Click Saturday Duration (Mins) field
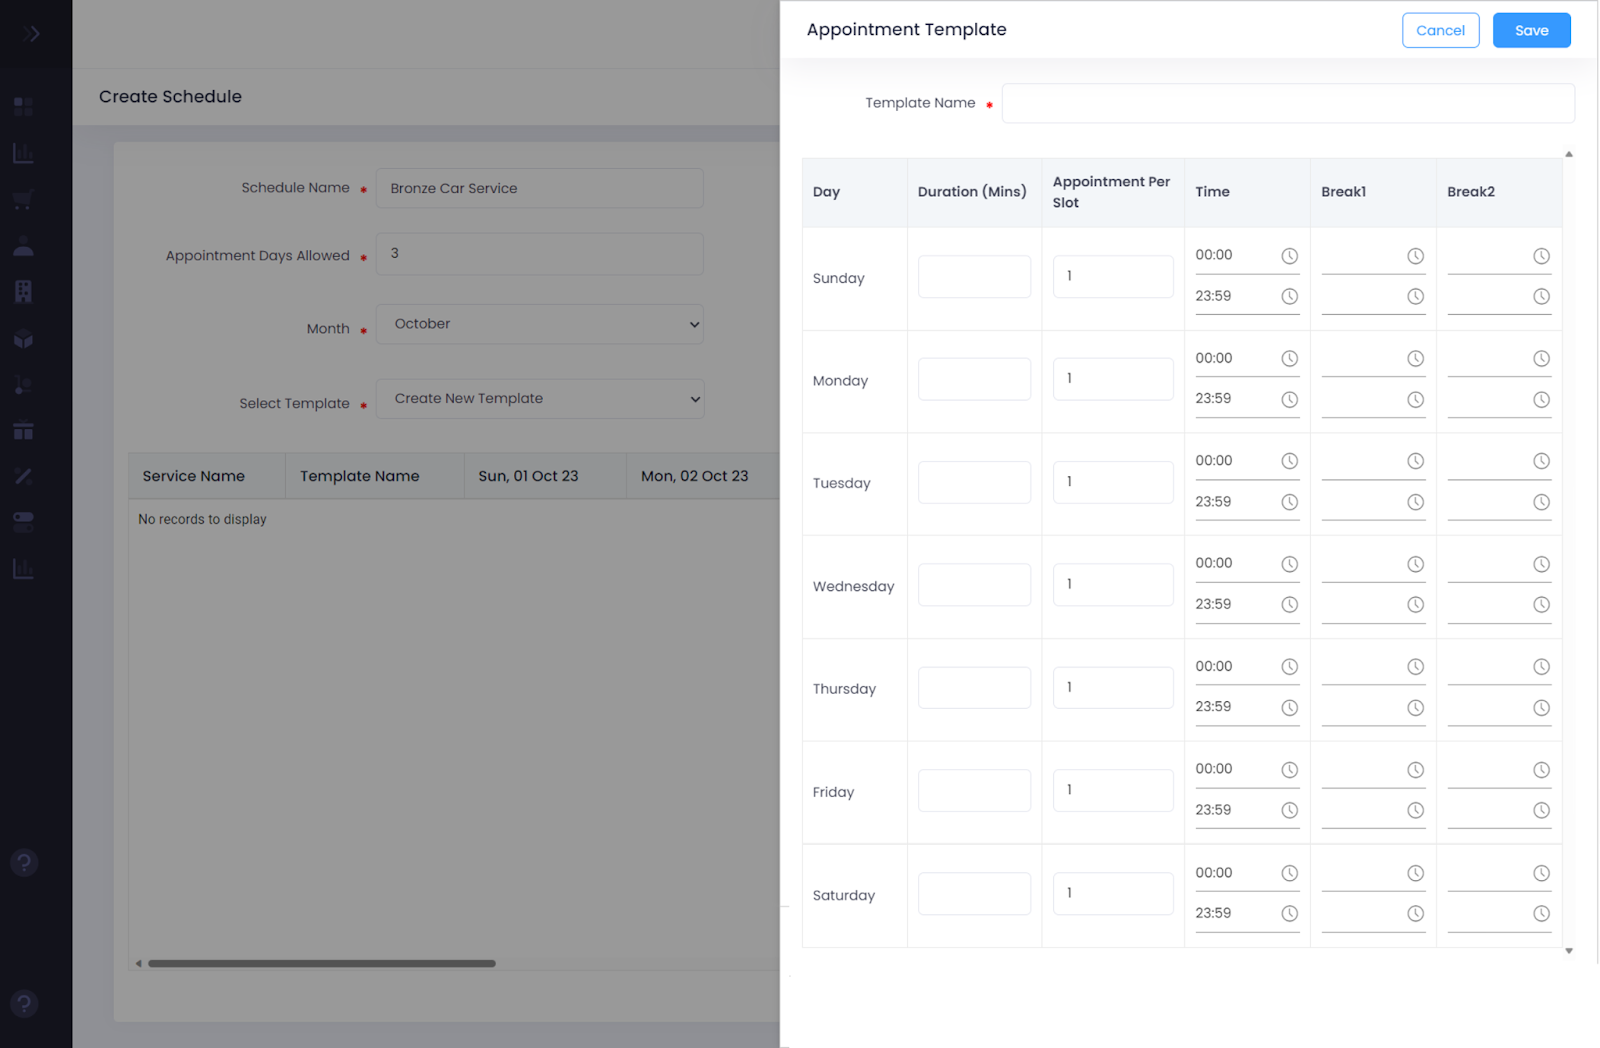The height and width of the screenshot is (1048, 1600). [974, 894]
